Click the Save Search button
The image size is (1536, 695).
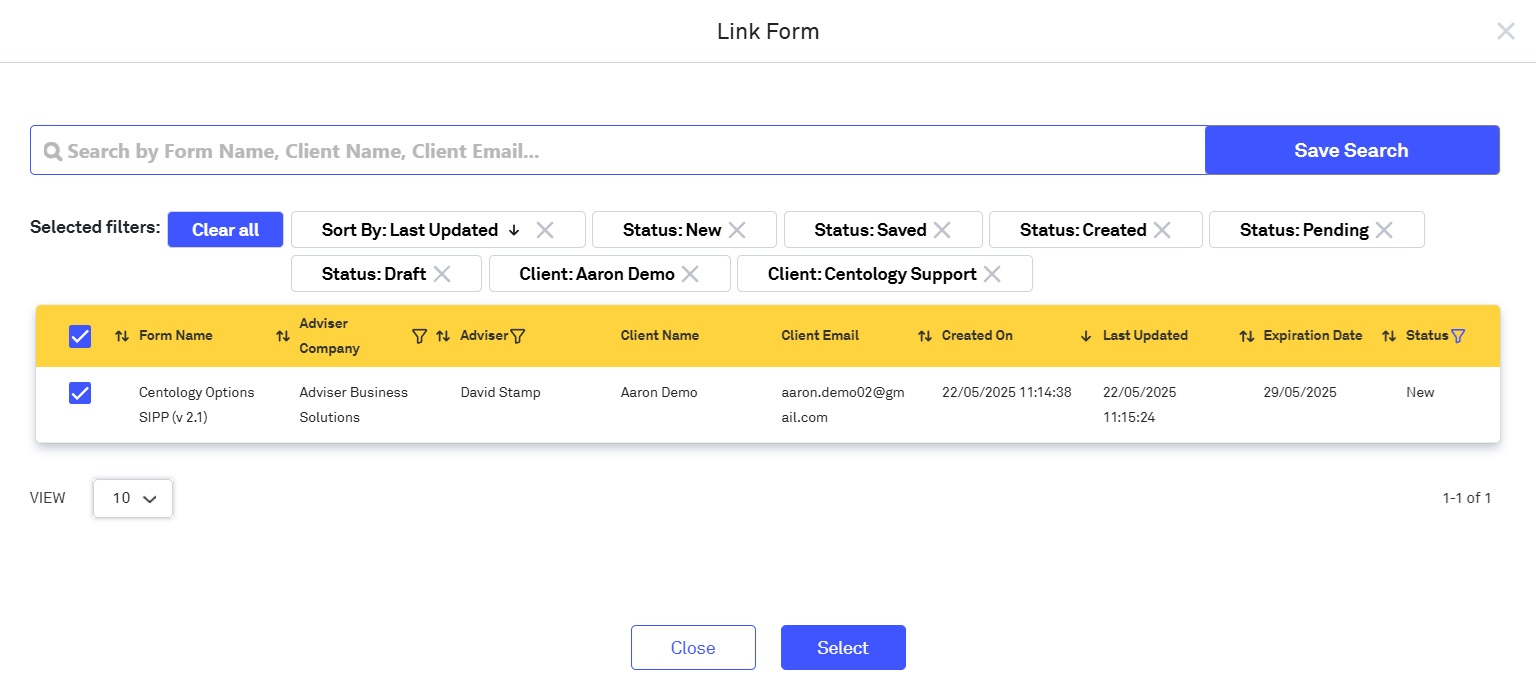1351,151
